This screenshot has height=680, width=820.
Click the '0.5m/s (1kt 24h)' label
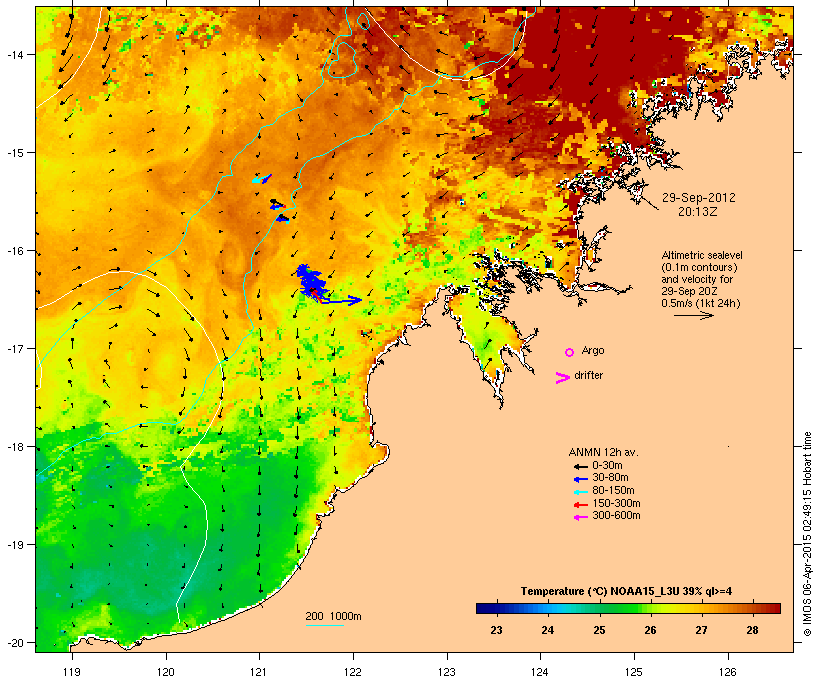click(701, 303)
